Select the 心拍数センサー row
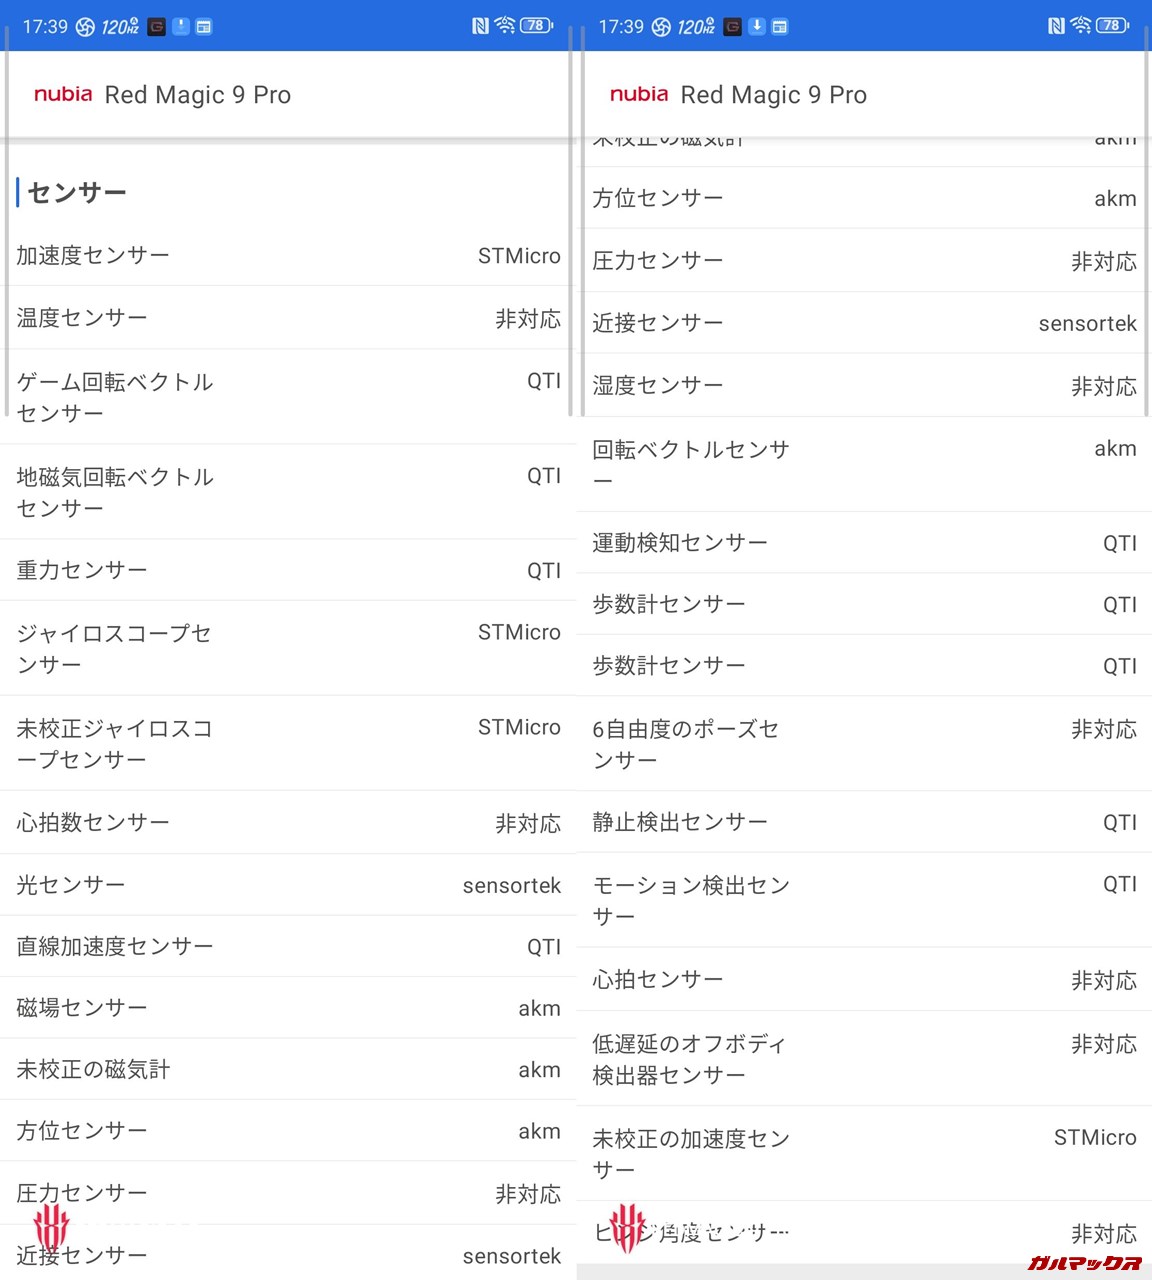 (x=288, y=823)
